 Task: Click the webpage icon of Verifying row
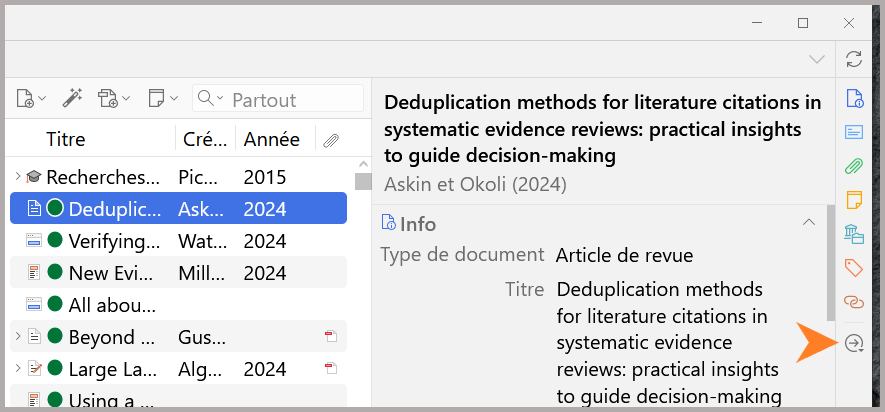(x=34, y=241)
